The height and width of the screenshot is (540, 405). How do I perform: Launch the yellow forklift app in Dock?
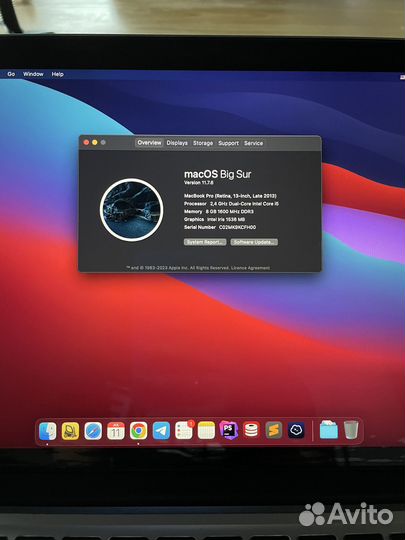tap(70, 431)
